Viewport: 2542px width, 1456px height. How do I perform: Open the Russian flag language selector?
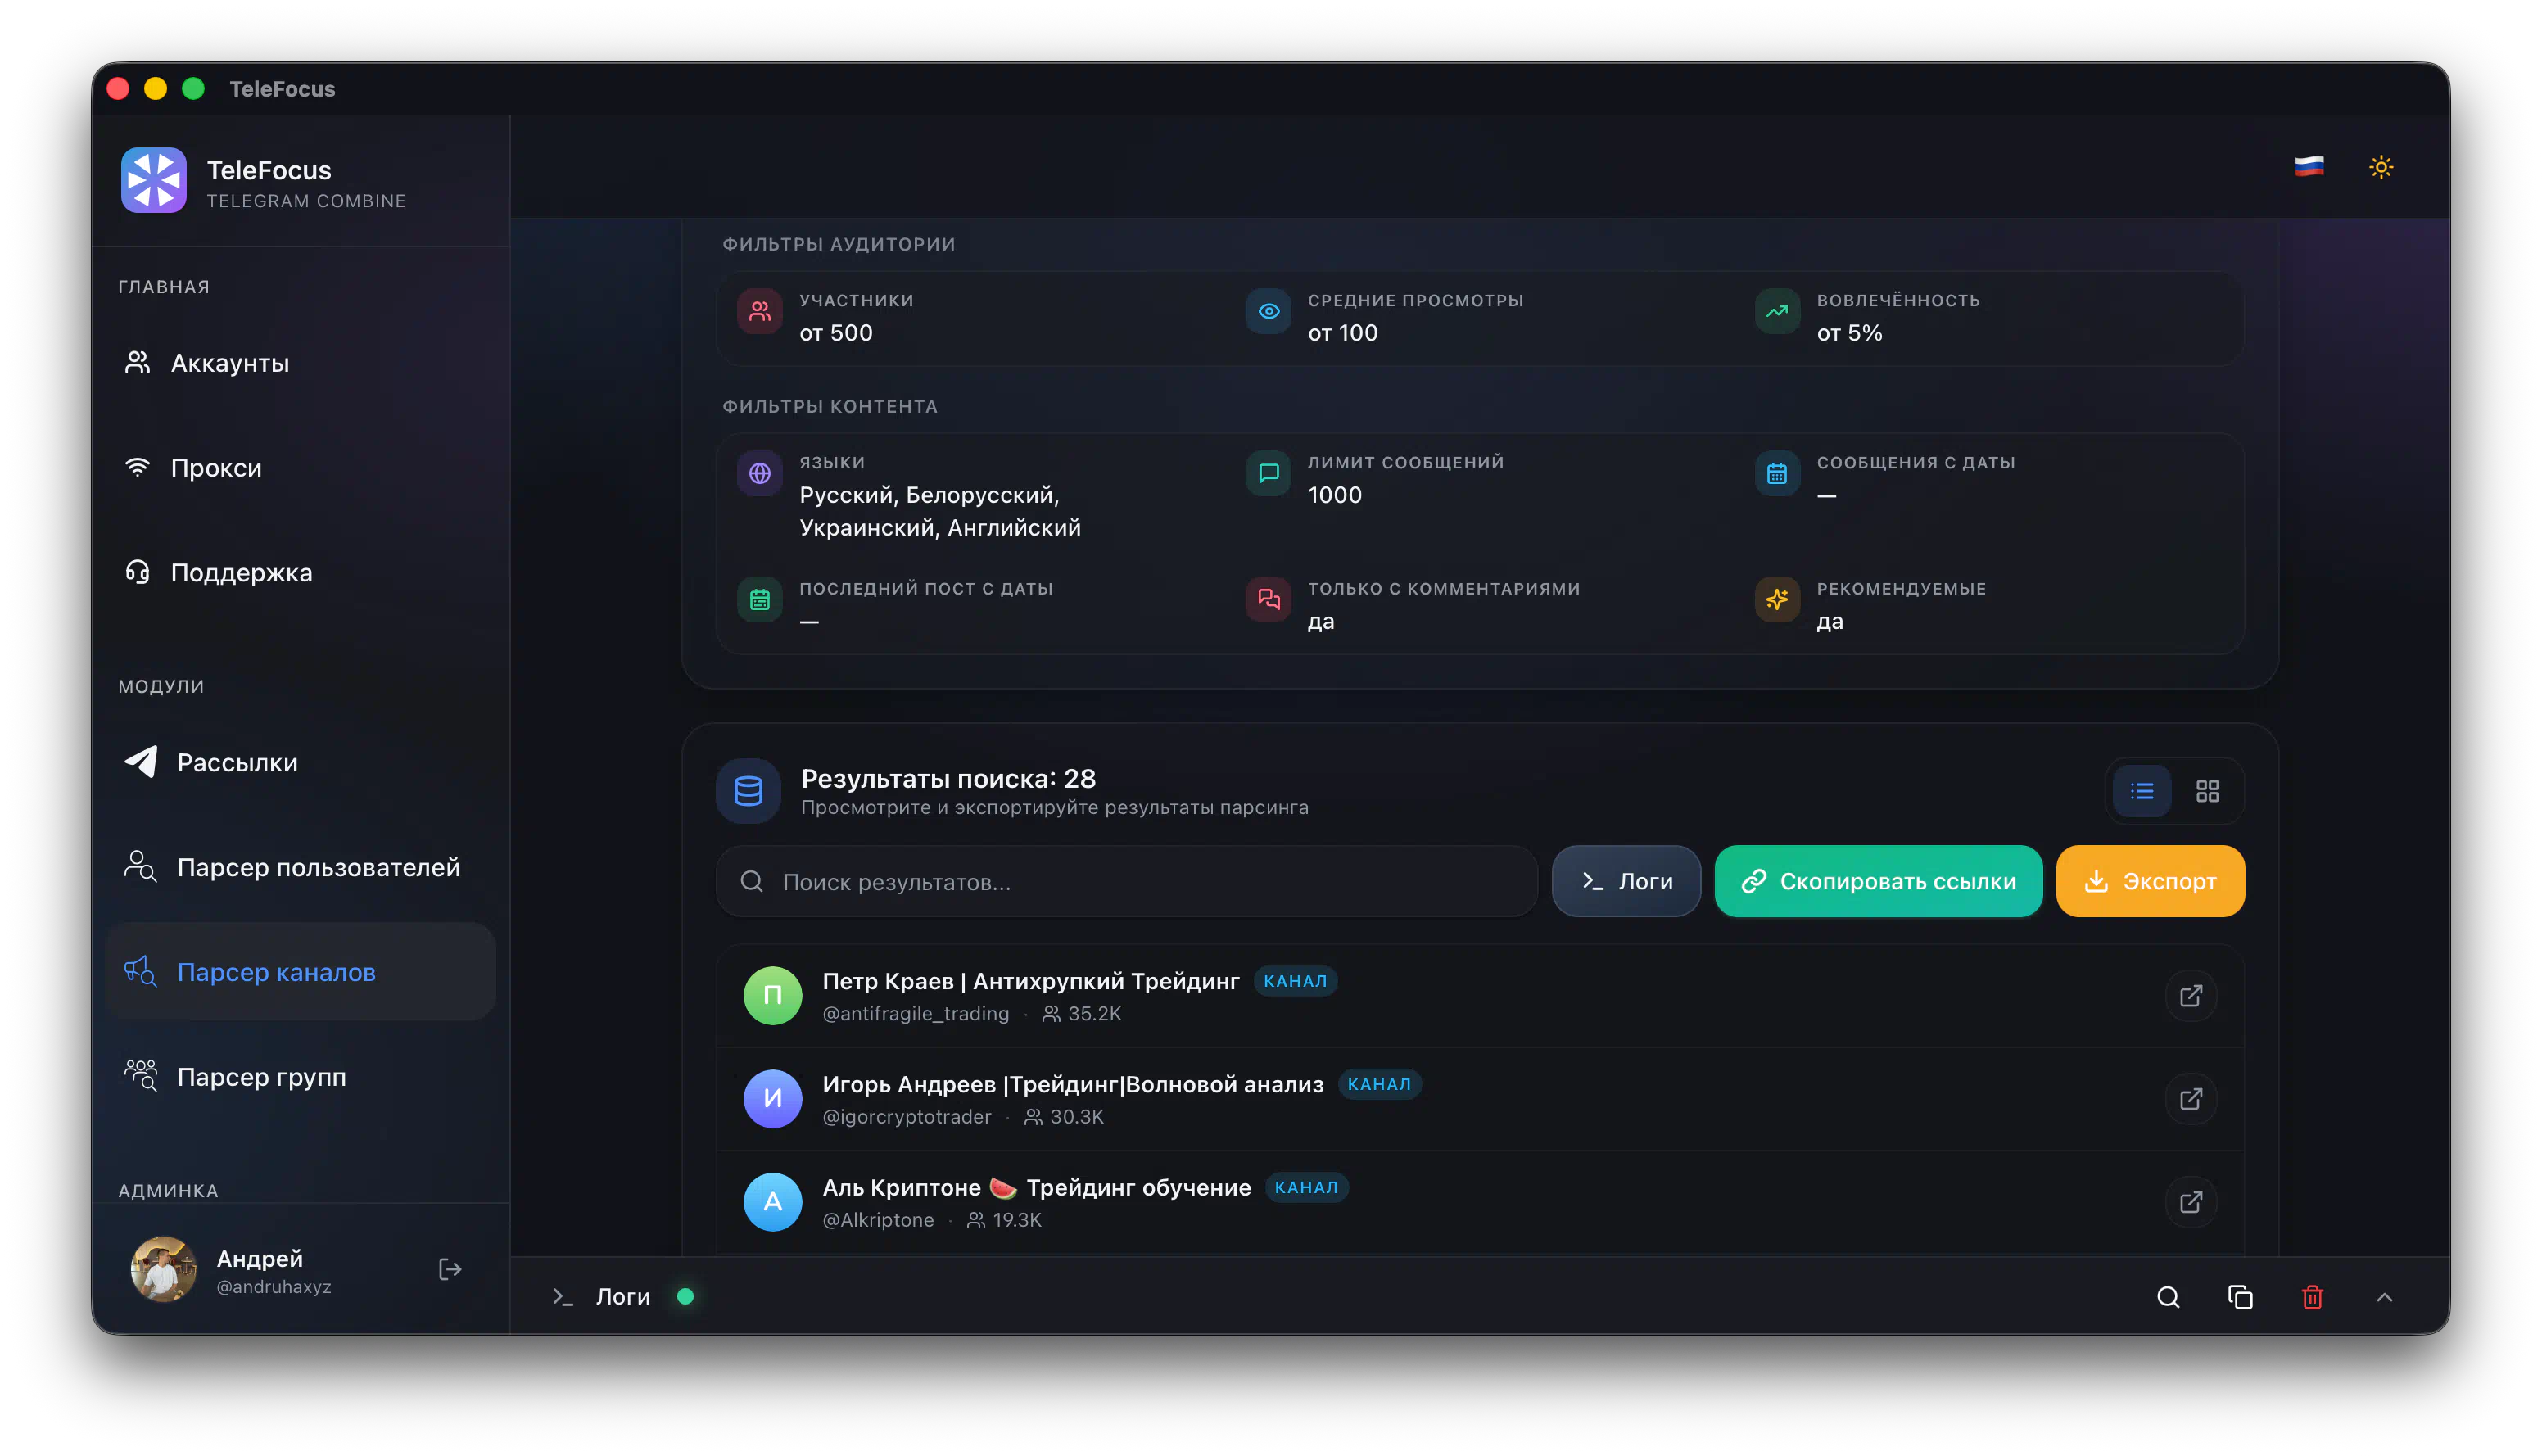click(x=2308, y=167)
